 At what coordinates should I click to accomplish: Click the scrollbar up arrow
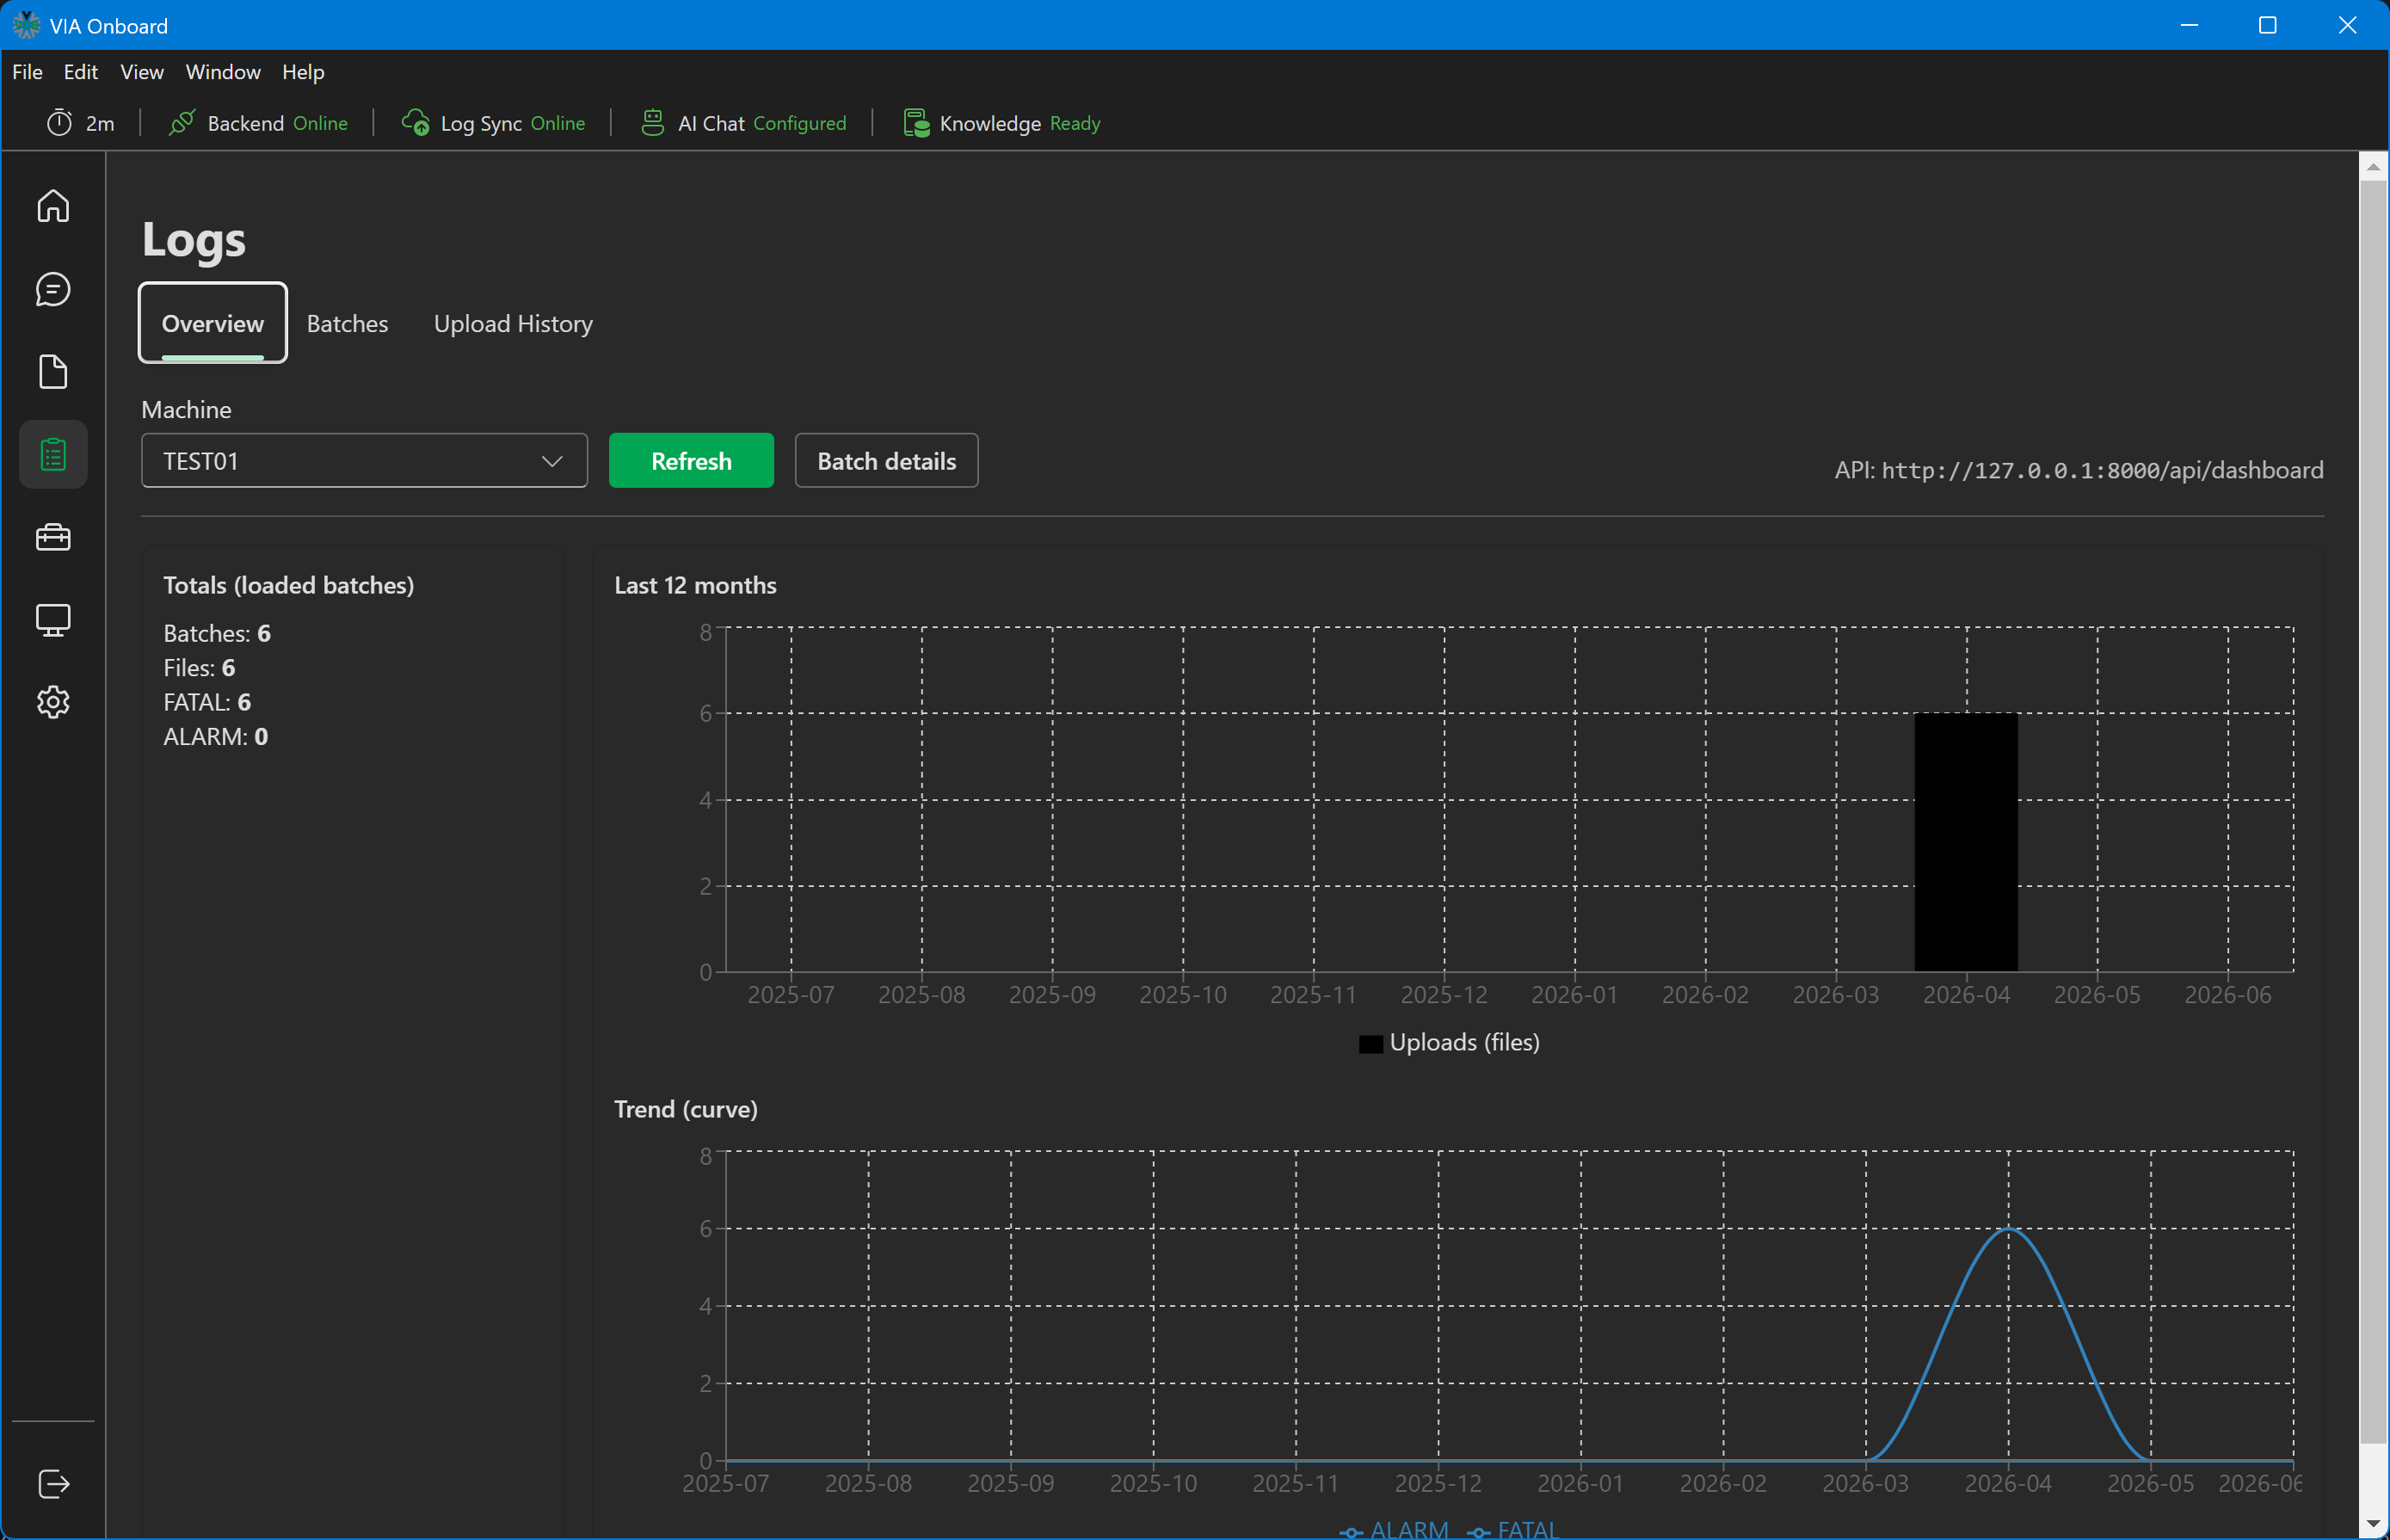2374,166
